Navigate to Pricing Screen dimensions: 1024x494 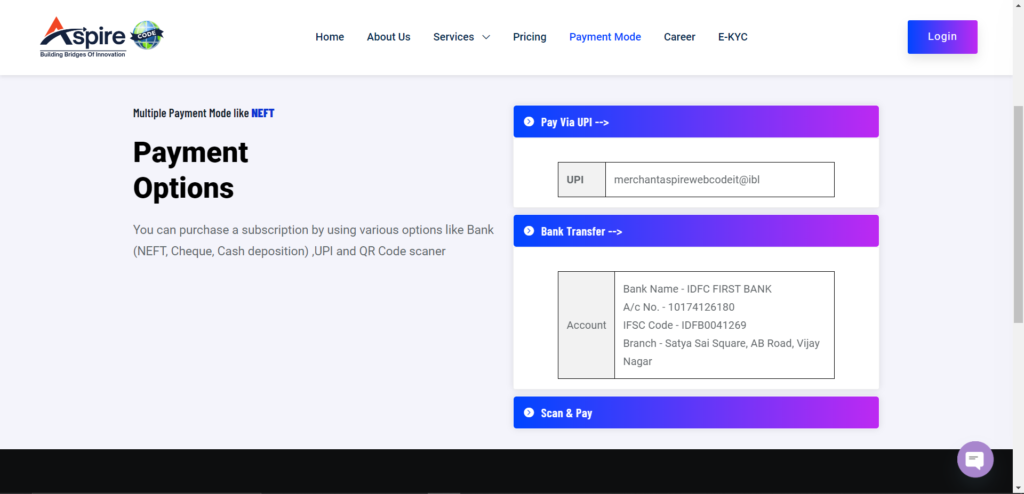(530, 37)
